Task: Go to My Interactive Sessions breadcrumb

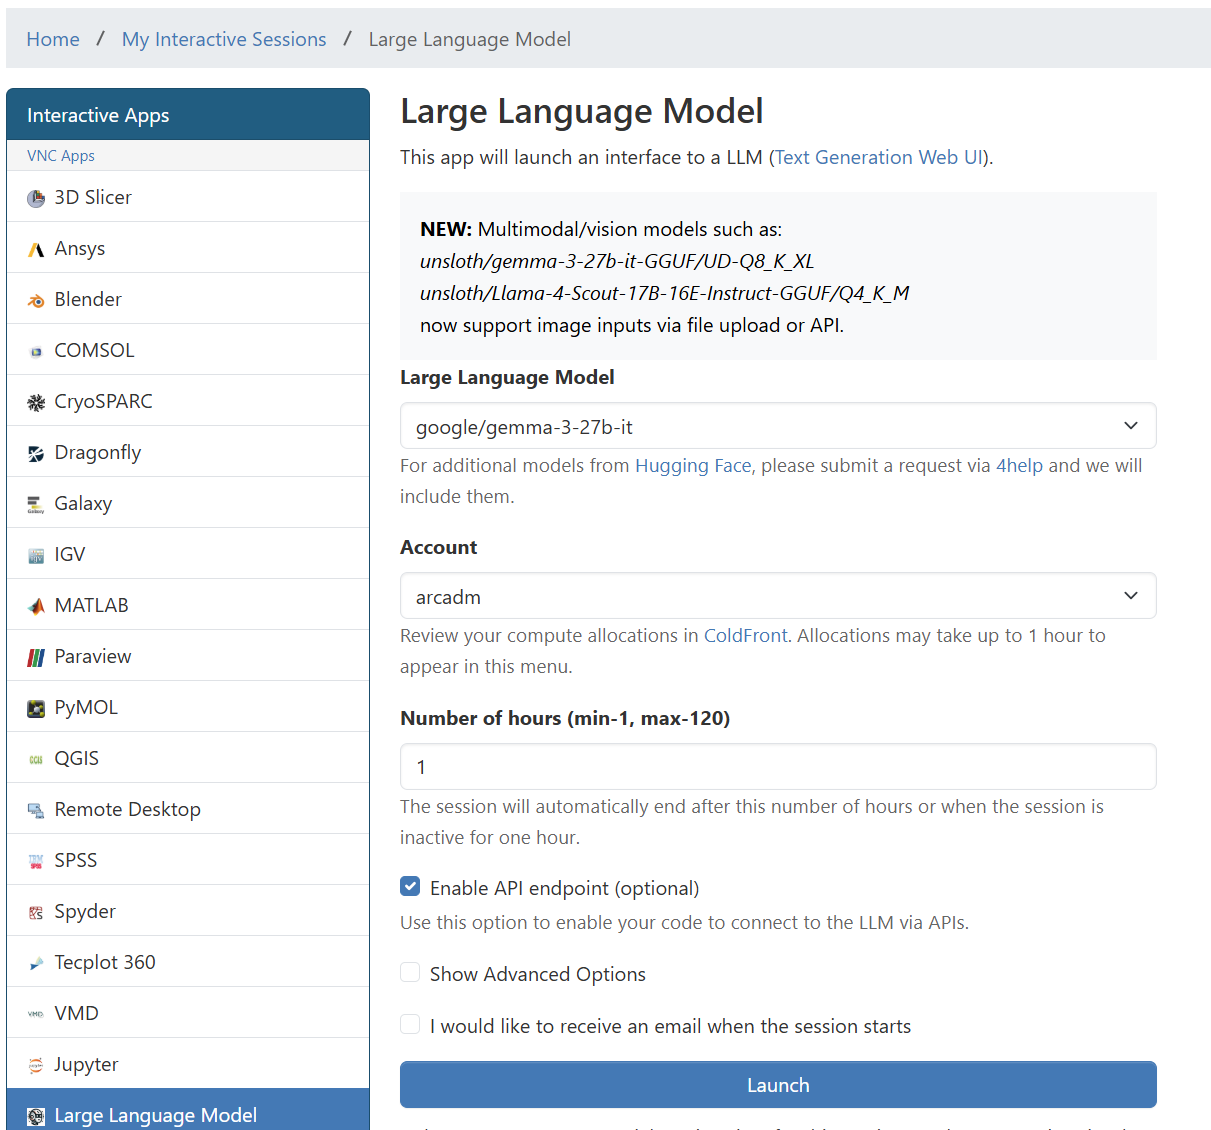Action: pyautogui.click(x=224, y=39)
